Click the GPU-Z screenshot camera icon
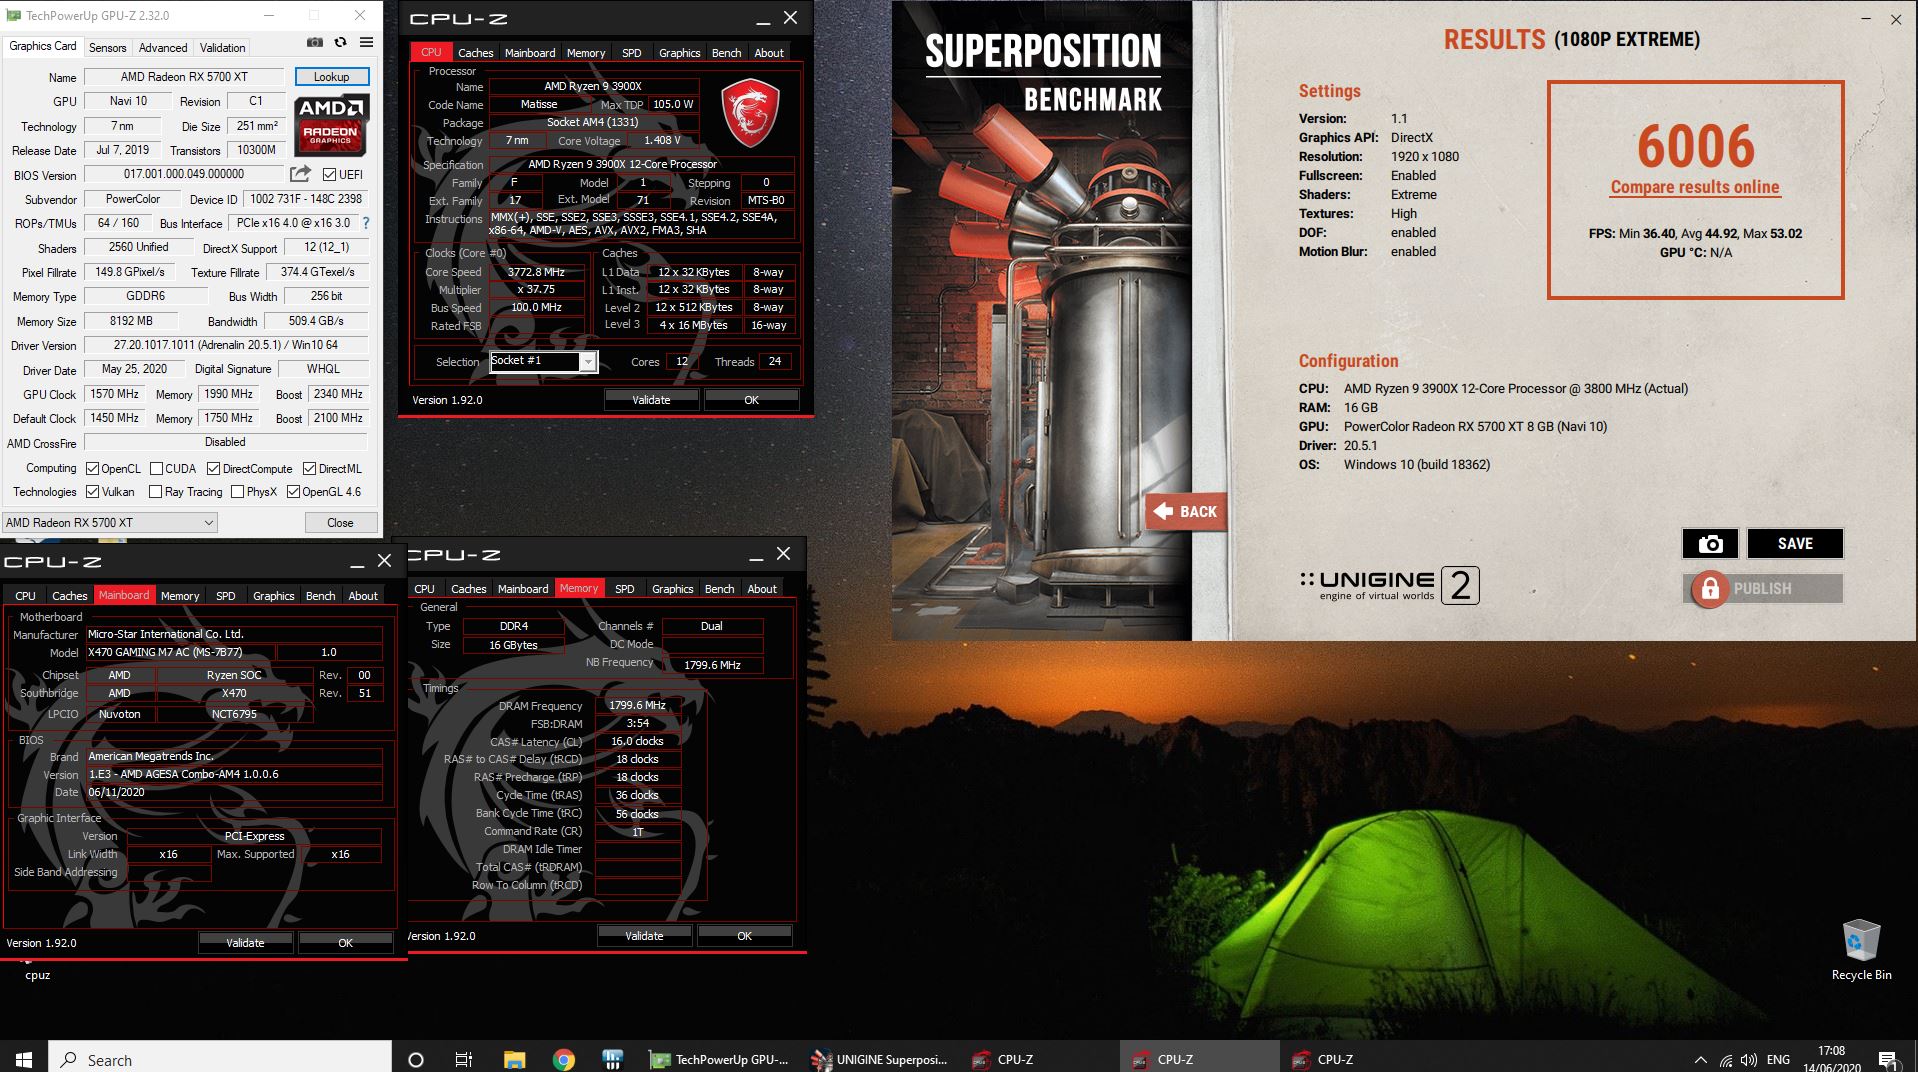1918x1072 pixels. [315, 42]
